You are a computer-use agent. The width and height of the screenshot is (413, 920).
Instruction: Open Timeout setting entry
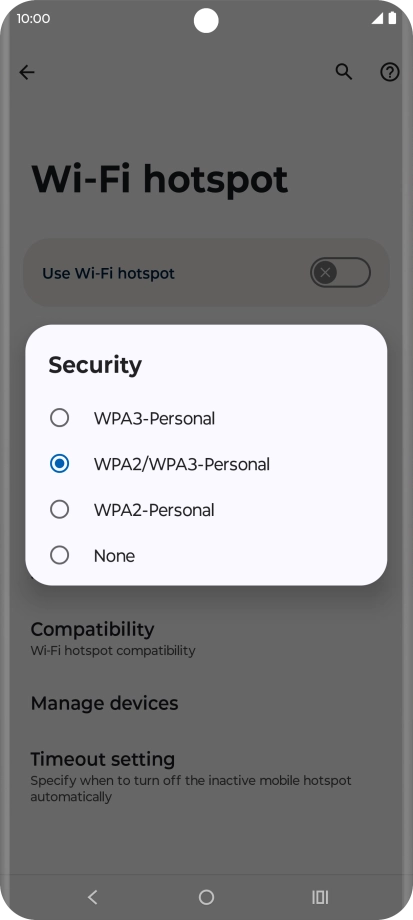pyautogui.click(x=206, y=774)
